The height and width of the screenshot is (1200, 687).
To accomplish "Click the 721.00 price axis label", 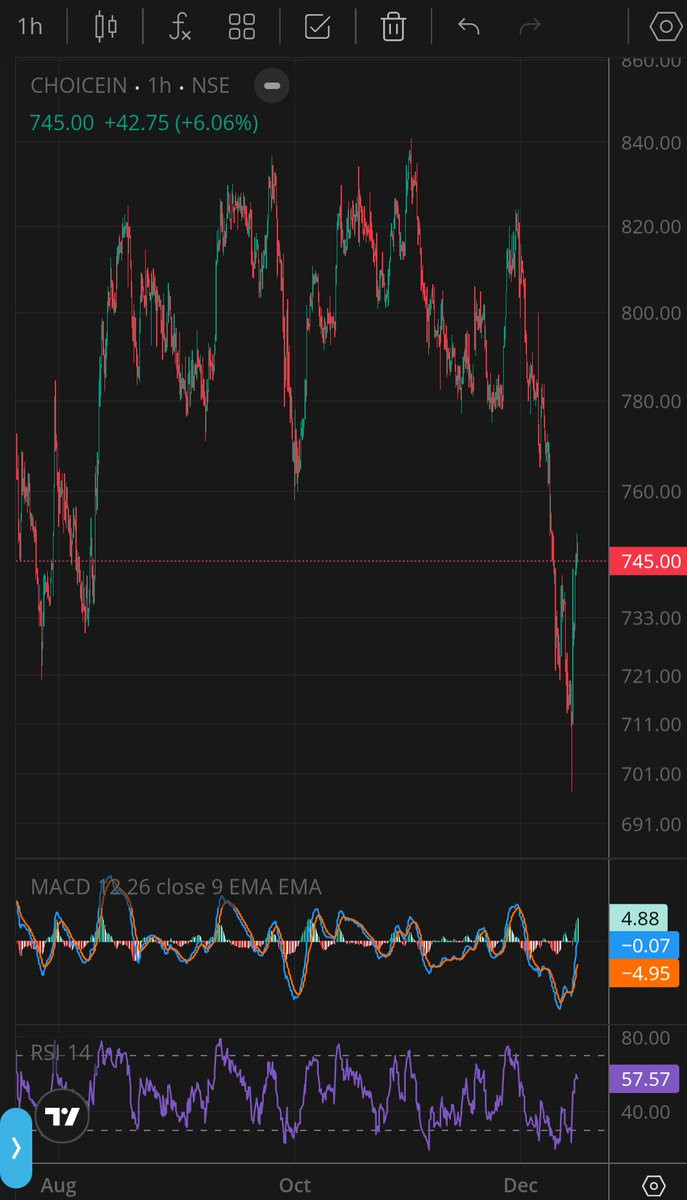I will point(649,676).
